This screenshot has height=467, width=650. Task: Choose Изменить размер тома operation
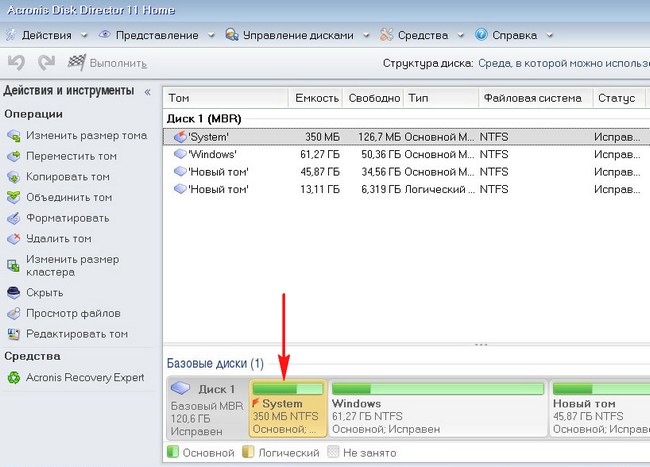pyautogui.click(x=87, y=136)
